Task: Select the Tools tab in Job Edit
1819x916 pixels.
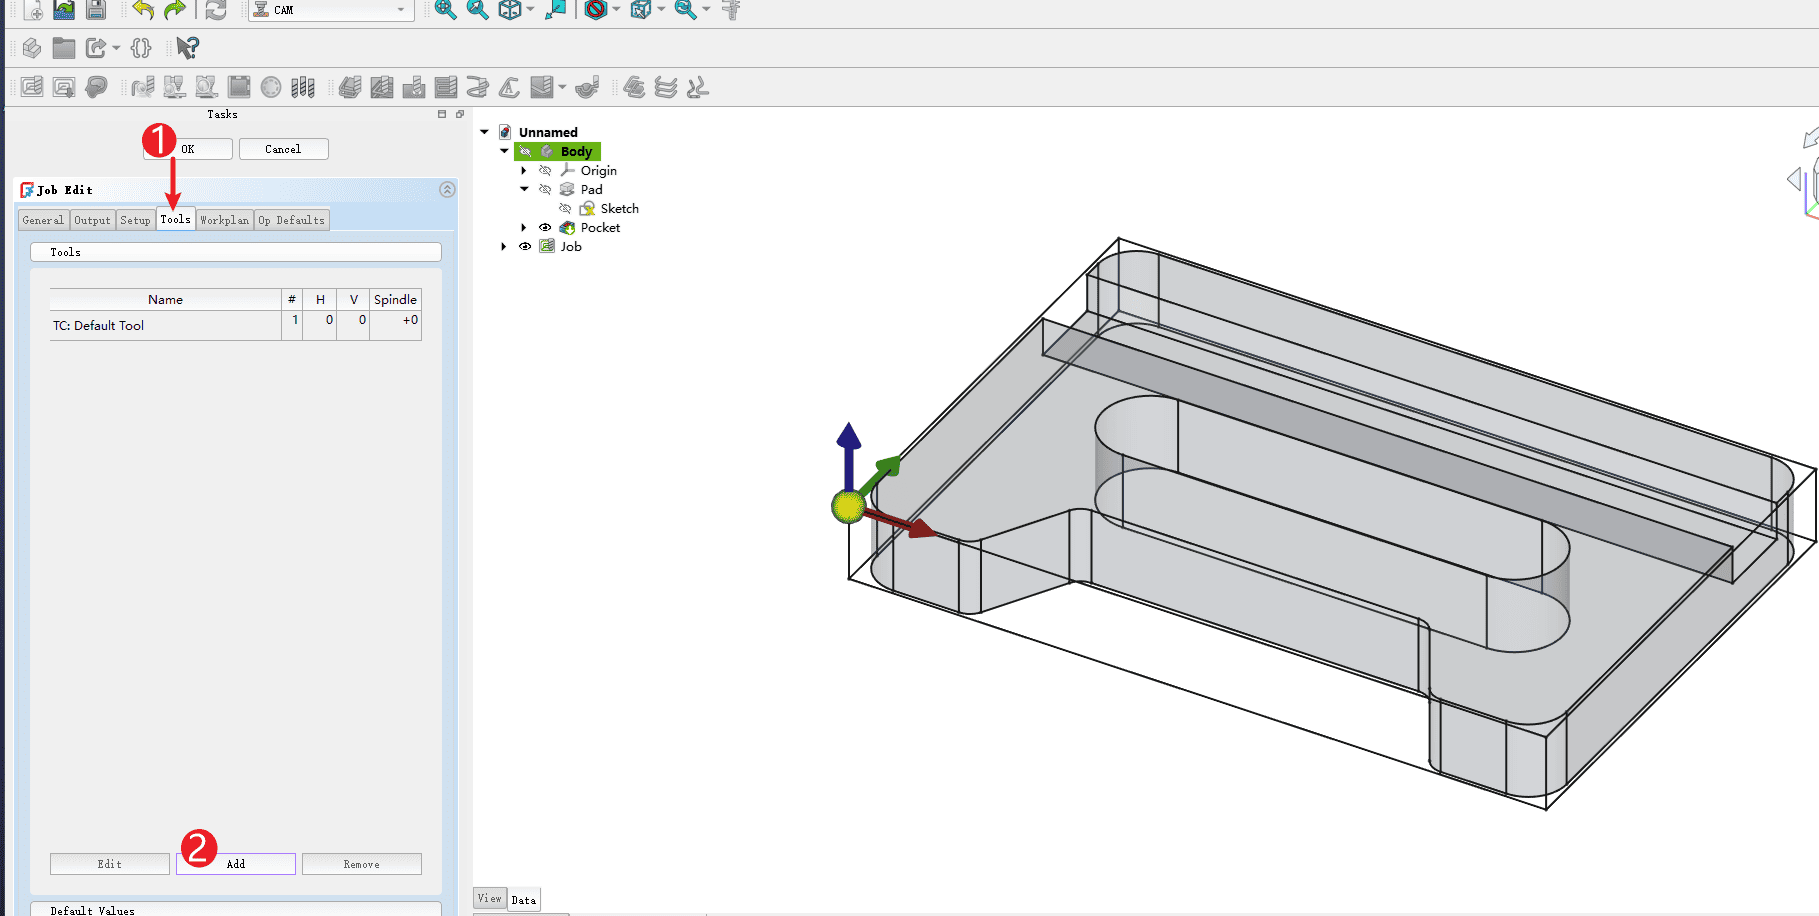Action: pyautogui.click(x=175, y=219)
